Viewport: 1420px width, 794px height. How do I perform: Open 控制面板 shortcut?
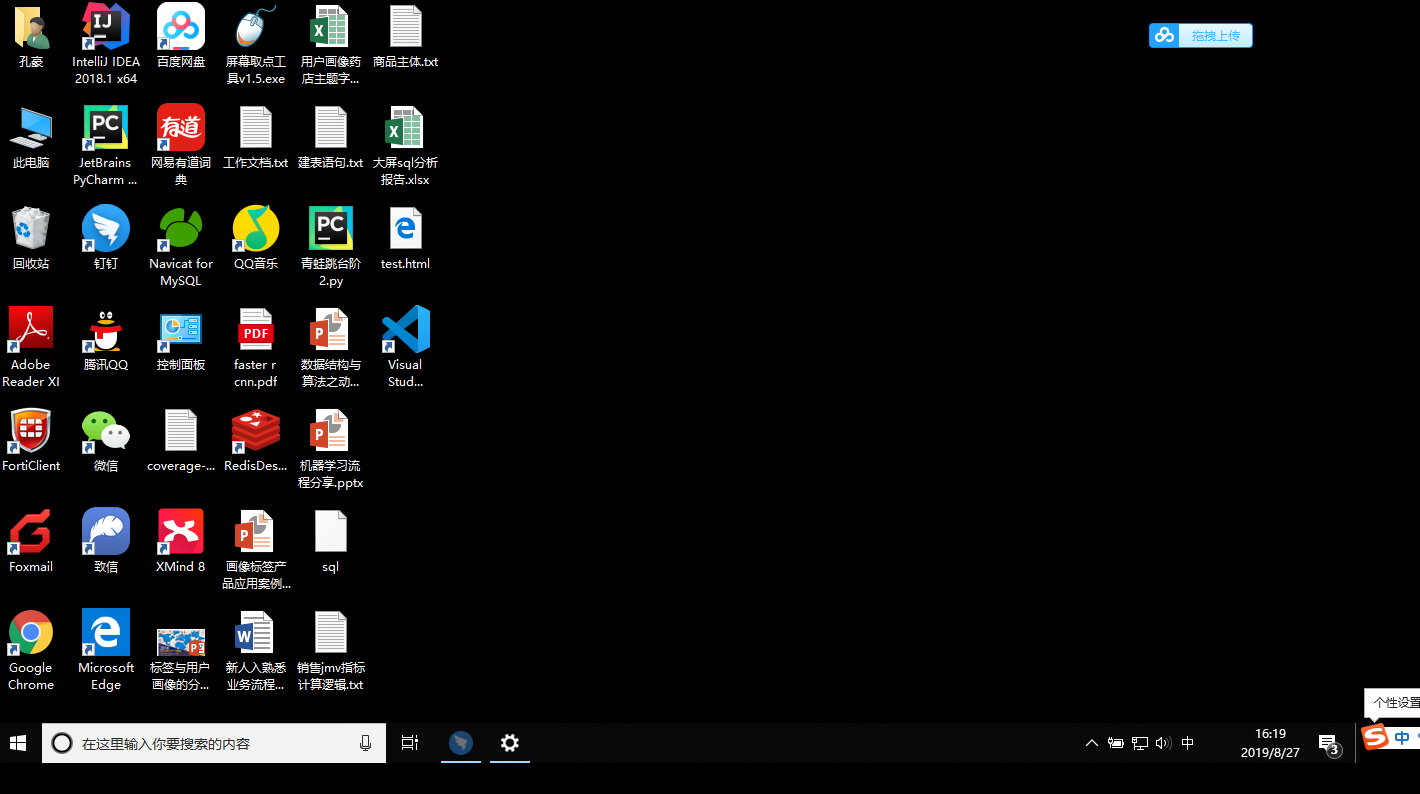[181, 340]
